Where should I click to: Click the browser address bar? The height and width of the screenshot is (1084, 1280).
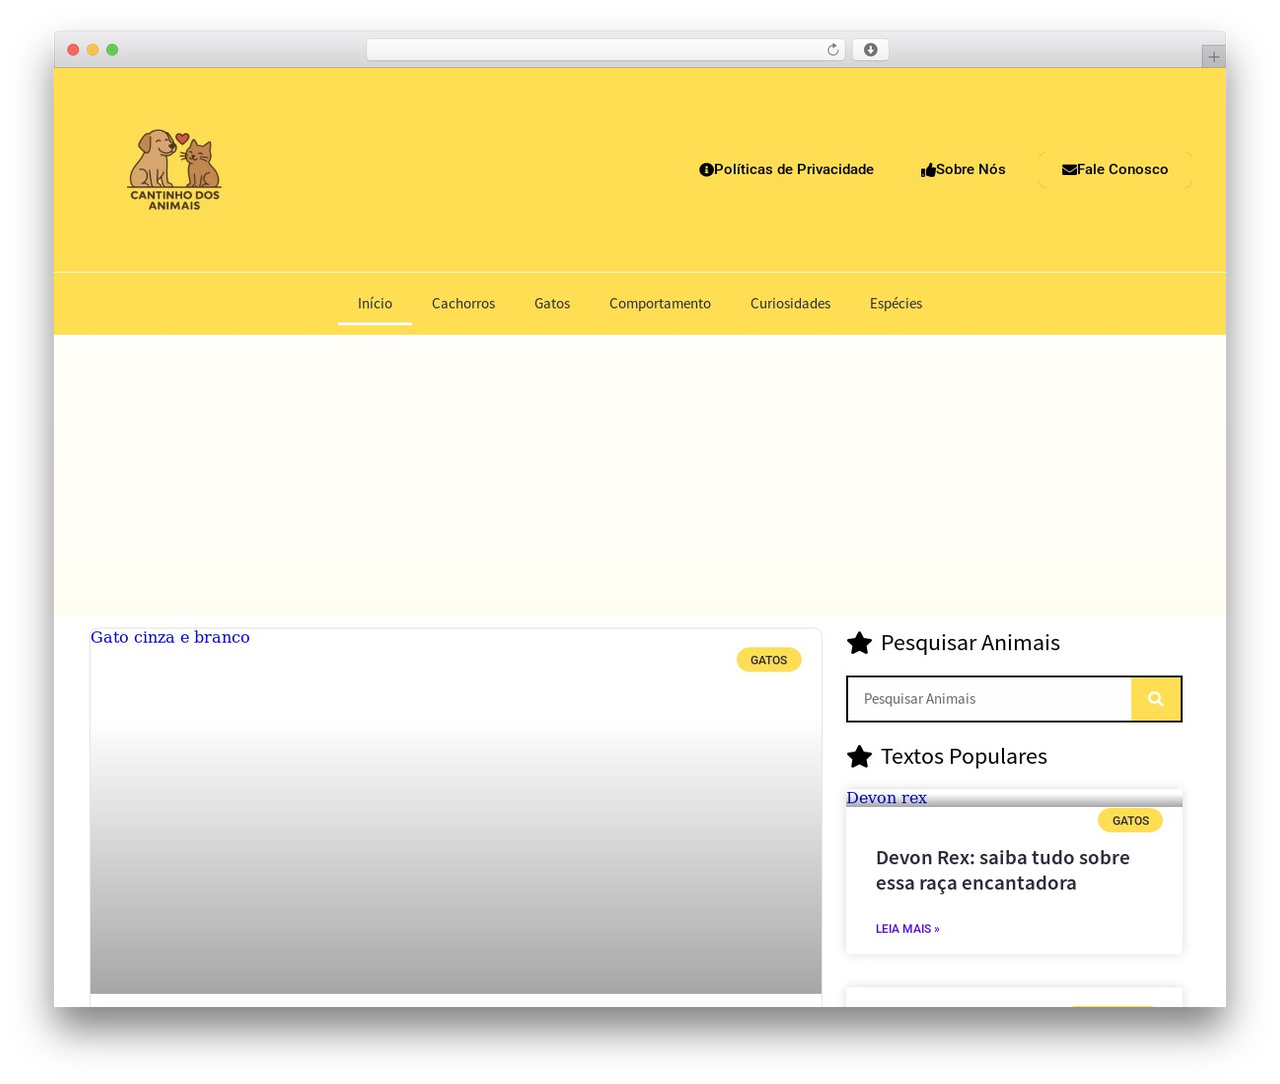point(605,50)
